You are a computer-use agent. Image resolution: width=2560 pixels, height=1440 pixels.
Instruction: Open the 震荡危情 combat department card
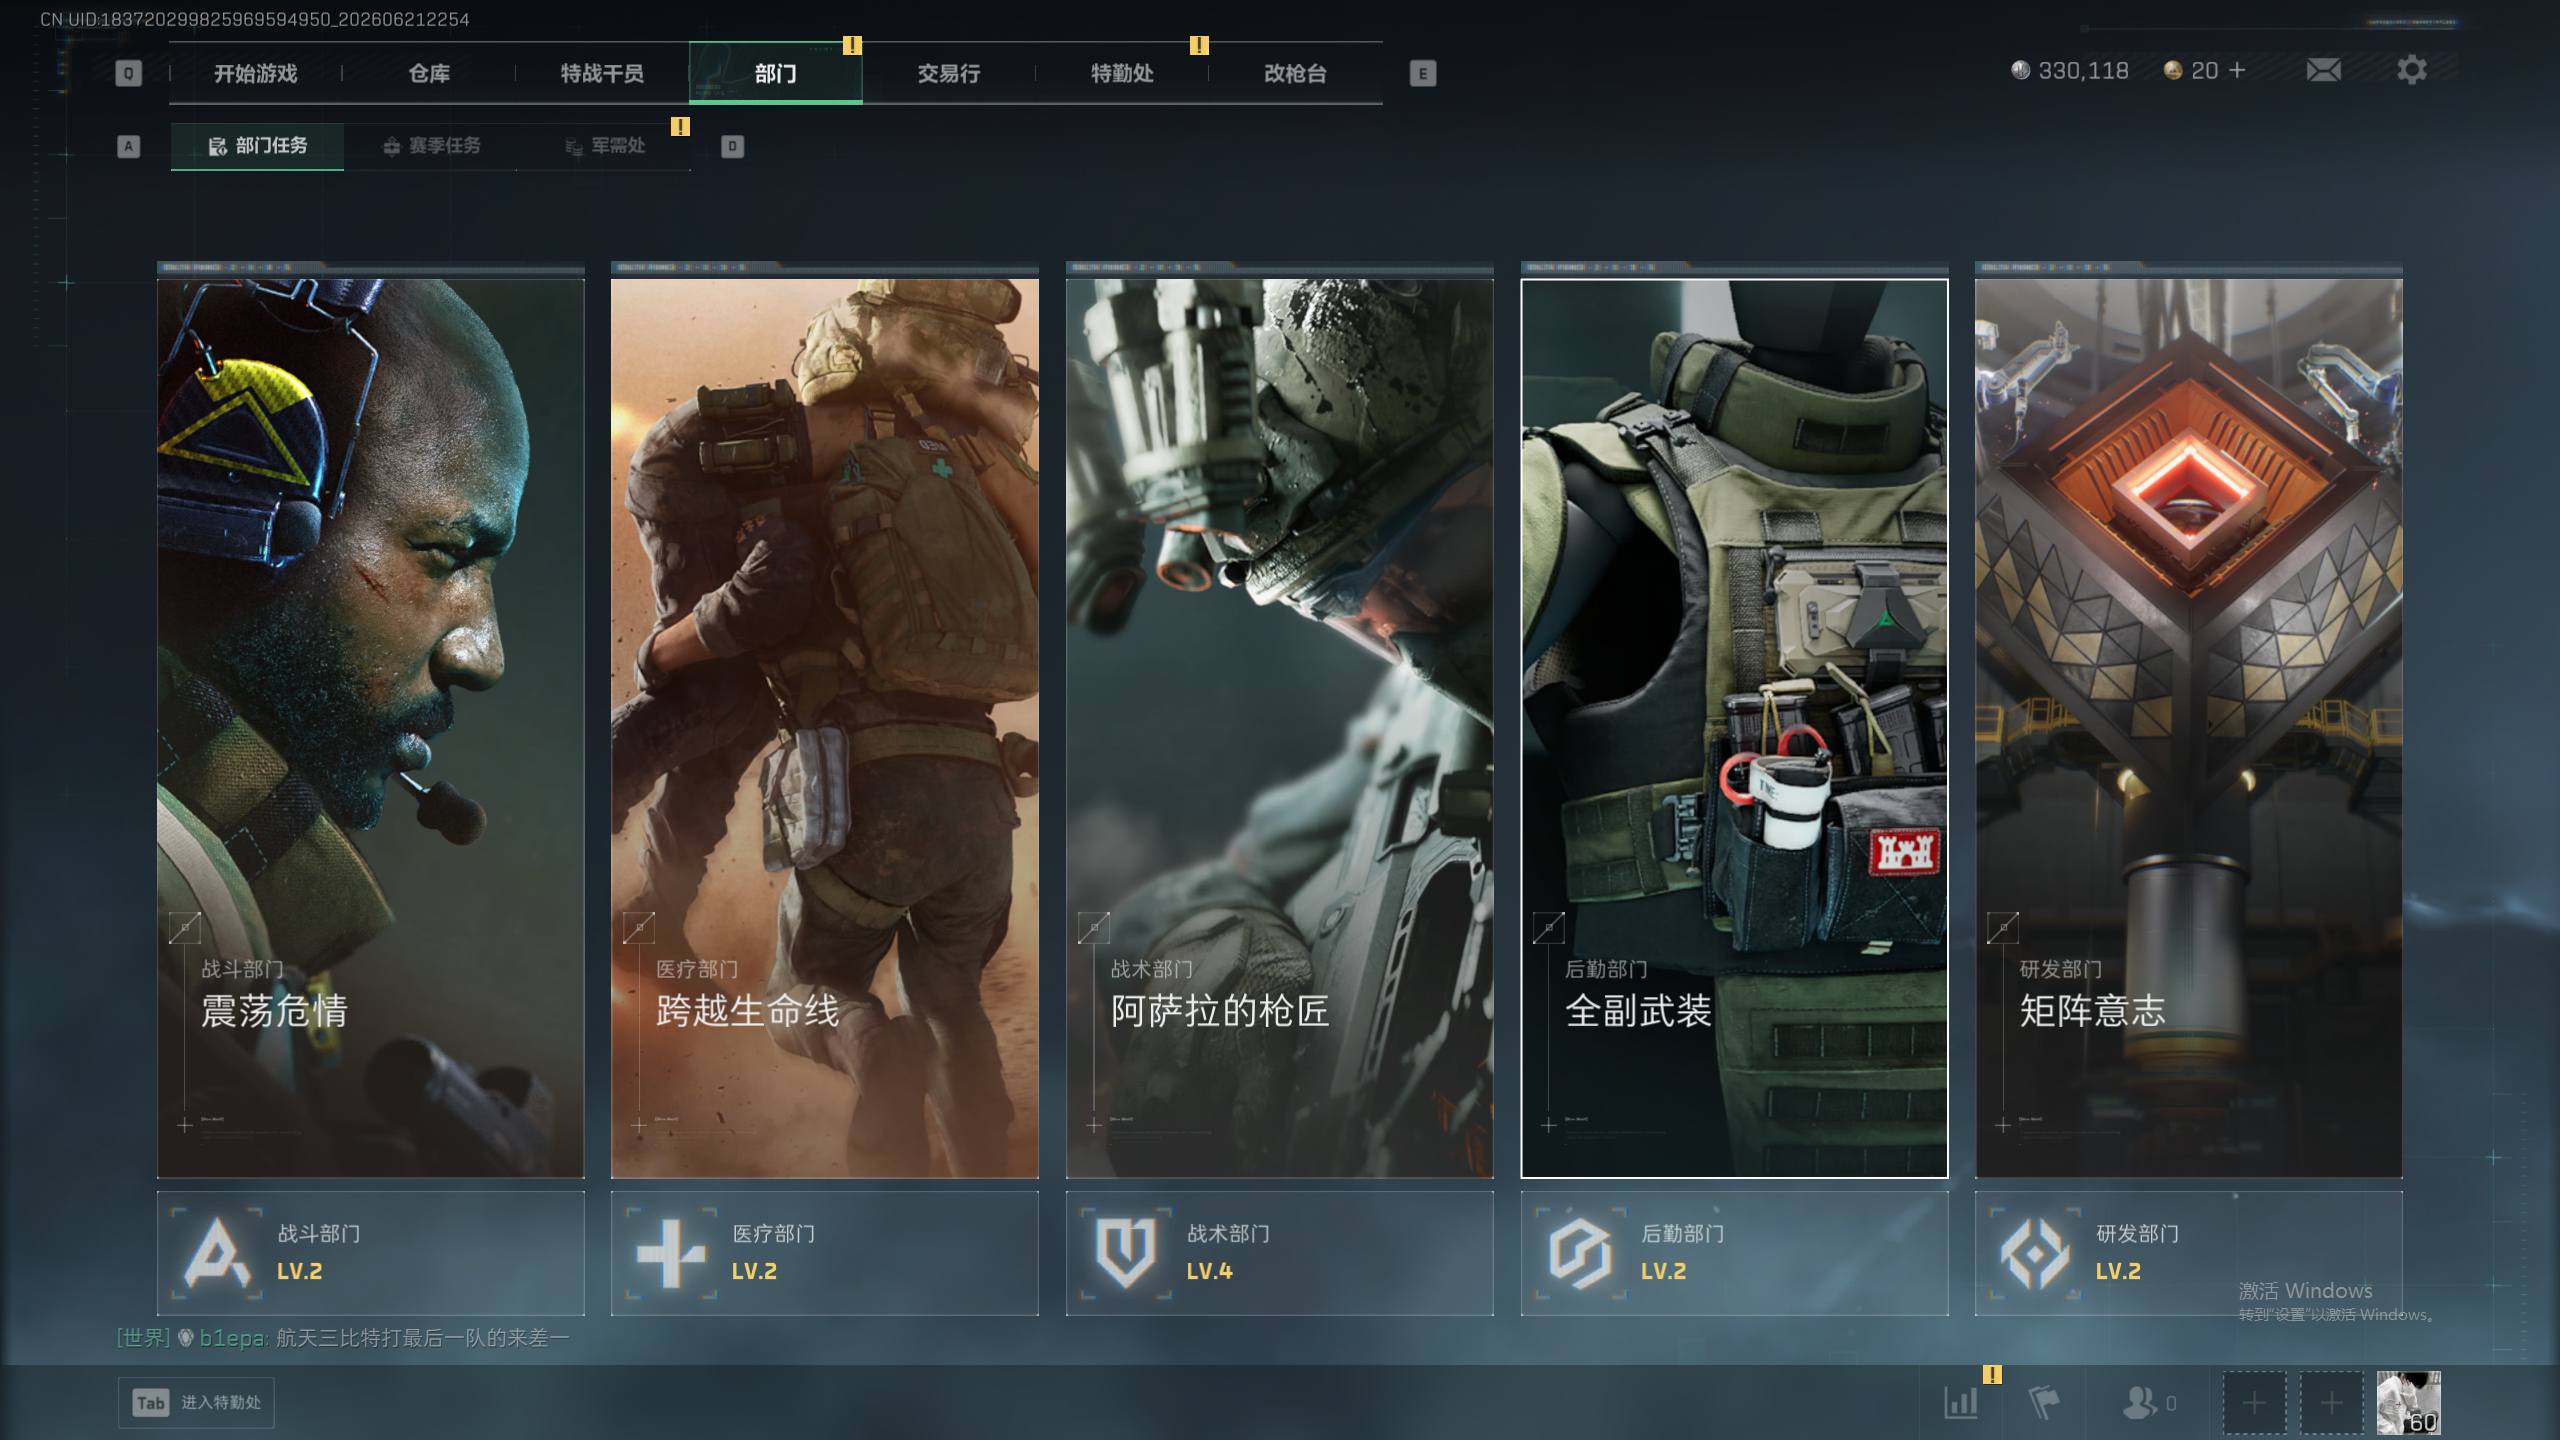click(370, 728)
